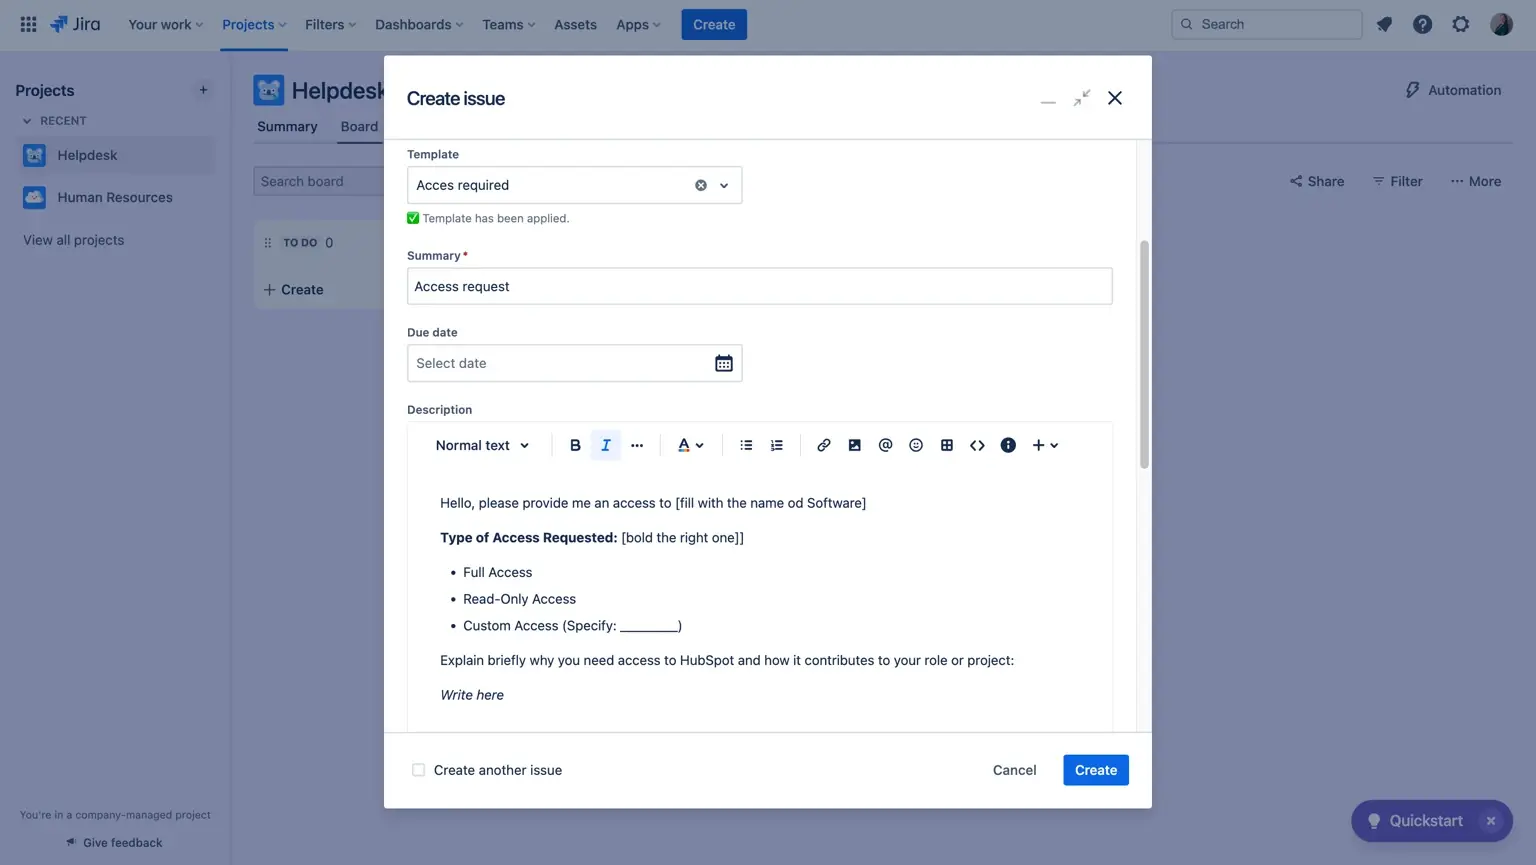Check the Create another issue checkbox
This screenshot has width=1536, height=865.
pos(418,770)
